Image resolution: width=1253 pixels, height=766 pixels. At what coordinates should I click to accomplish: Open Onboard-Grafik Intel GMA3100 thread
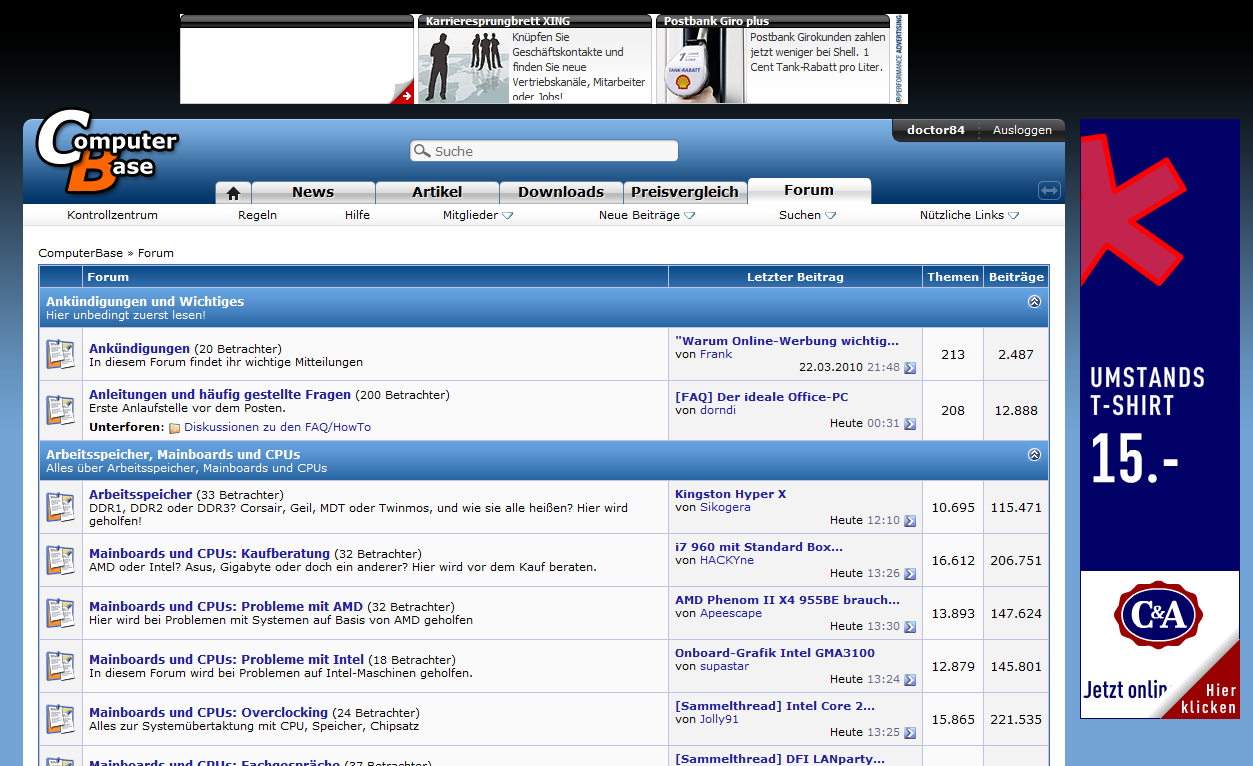click(x=775, y=653)
